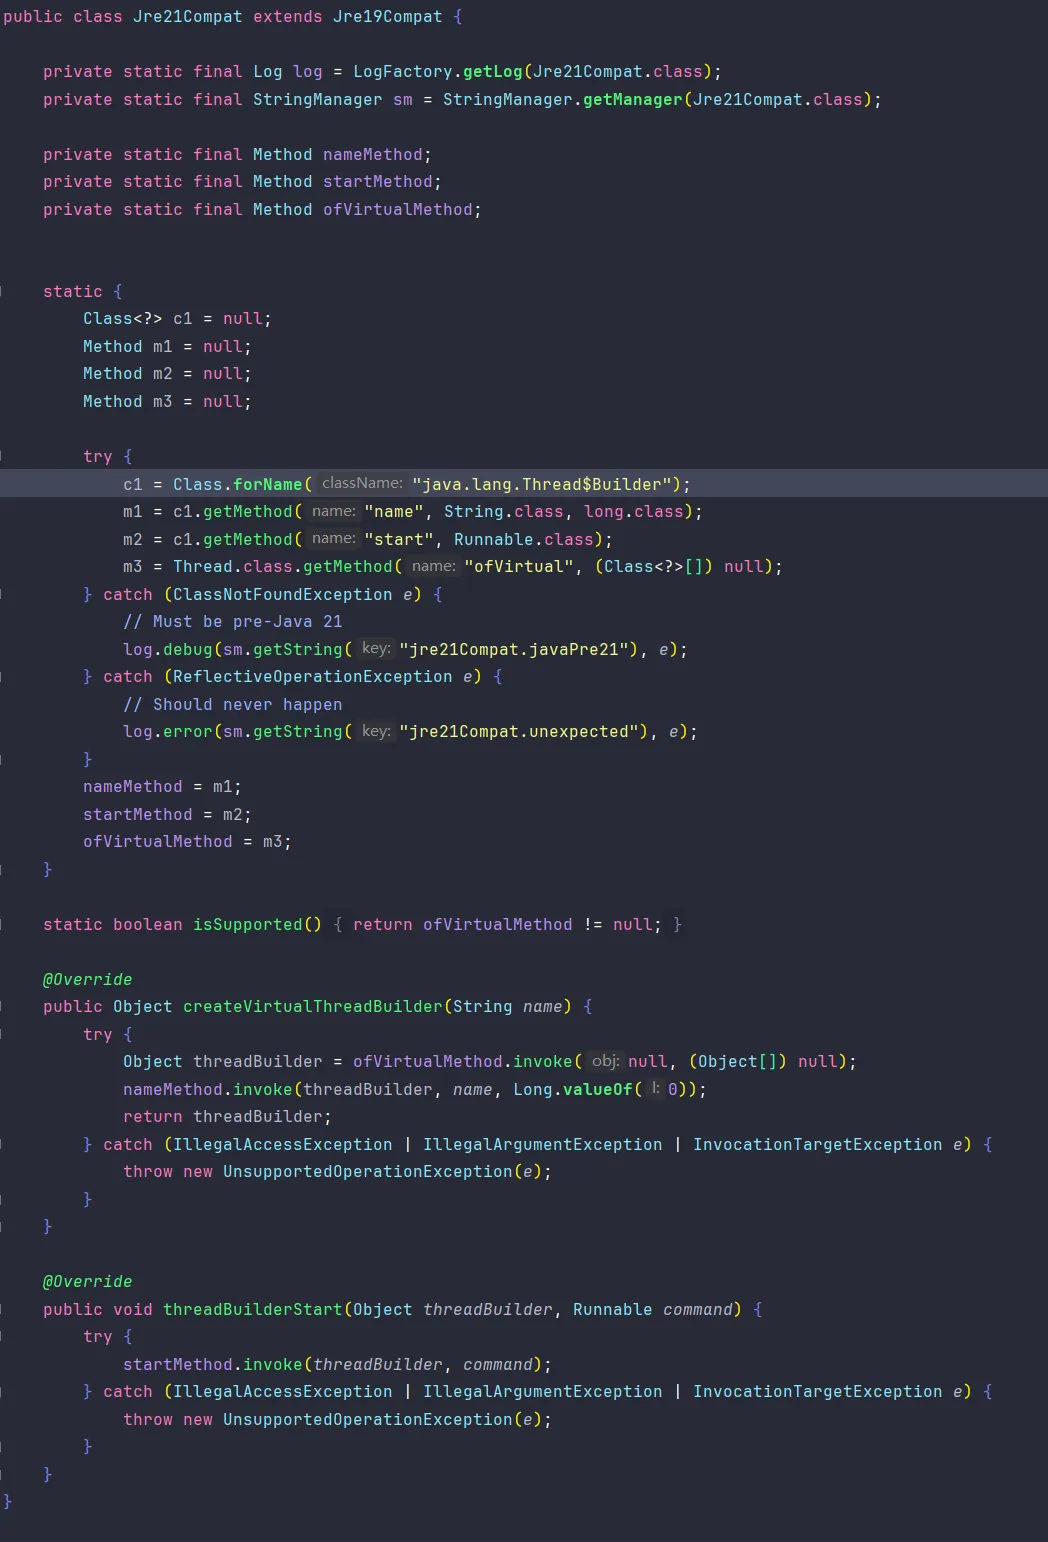Screen dimensions: 1048x1542
Task: Click the superclass name Jre19Compat
Action: click(388, 17)
